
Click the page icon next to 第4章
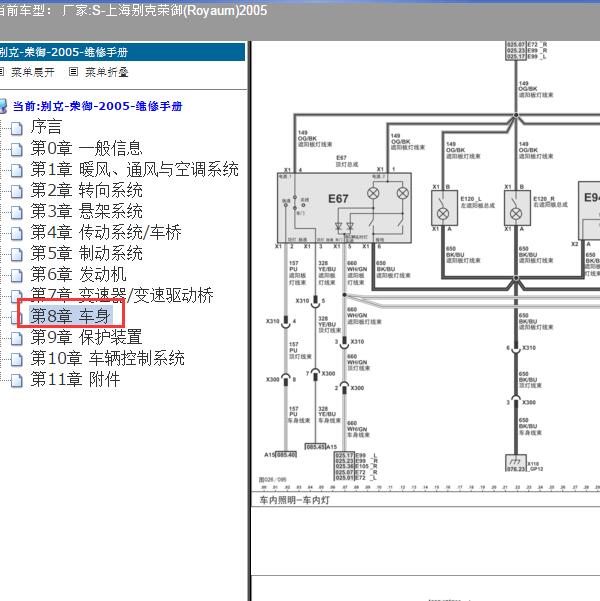(16, 233)
